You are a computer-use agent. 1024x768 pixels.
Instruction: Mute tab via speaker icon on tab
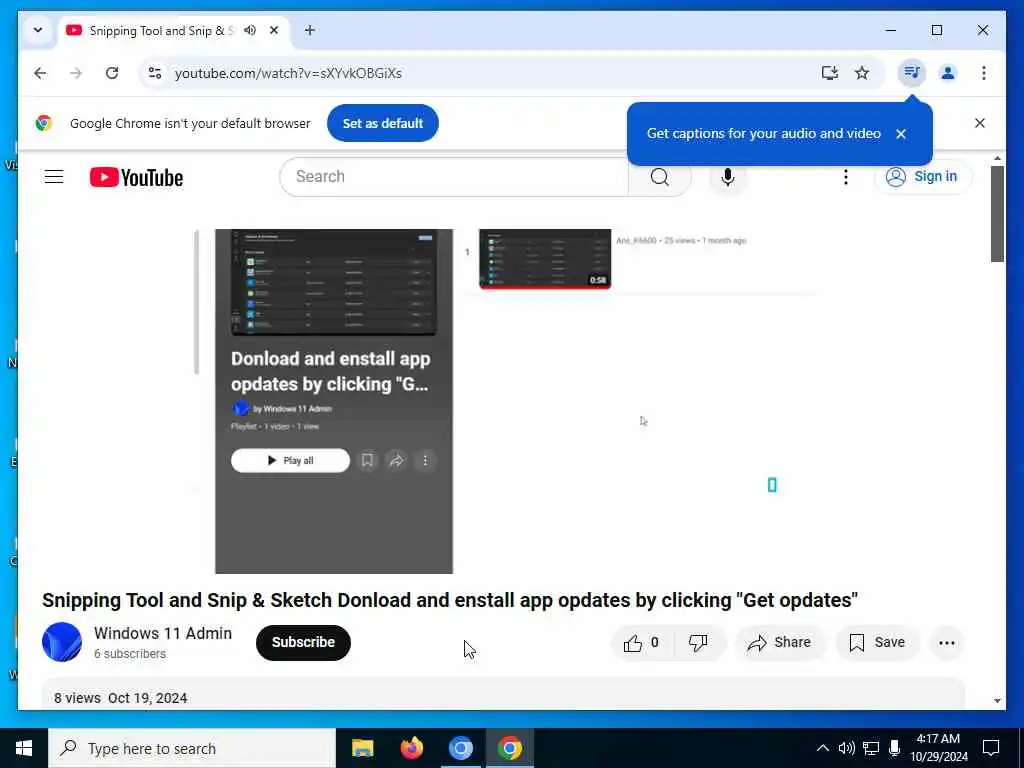pos(250,30)
